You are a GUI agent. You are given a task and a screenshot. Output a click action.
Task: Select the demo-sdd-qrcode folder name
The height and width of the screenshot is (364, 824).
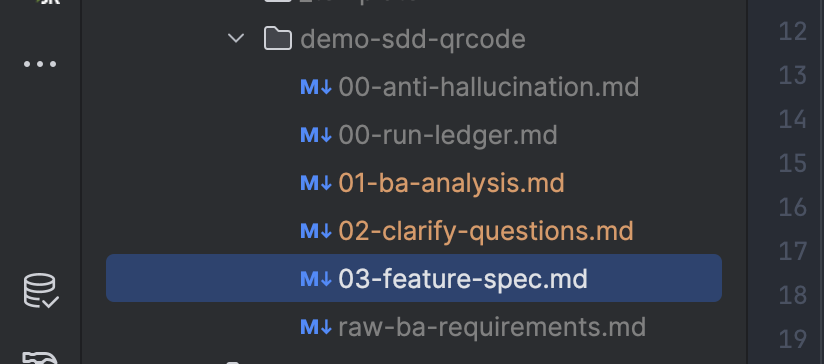coord(413,39)
